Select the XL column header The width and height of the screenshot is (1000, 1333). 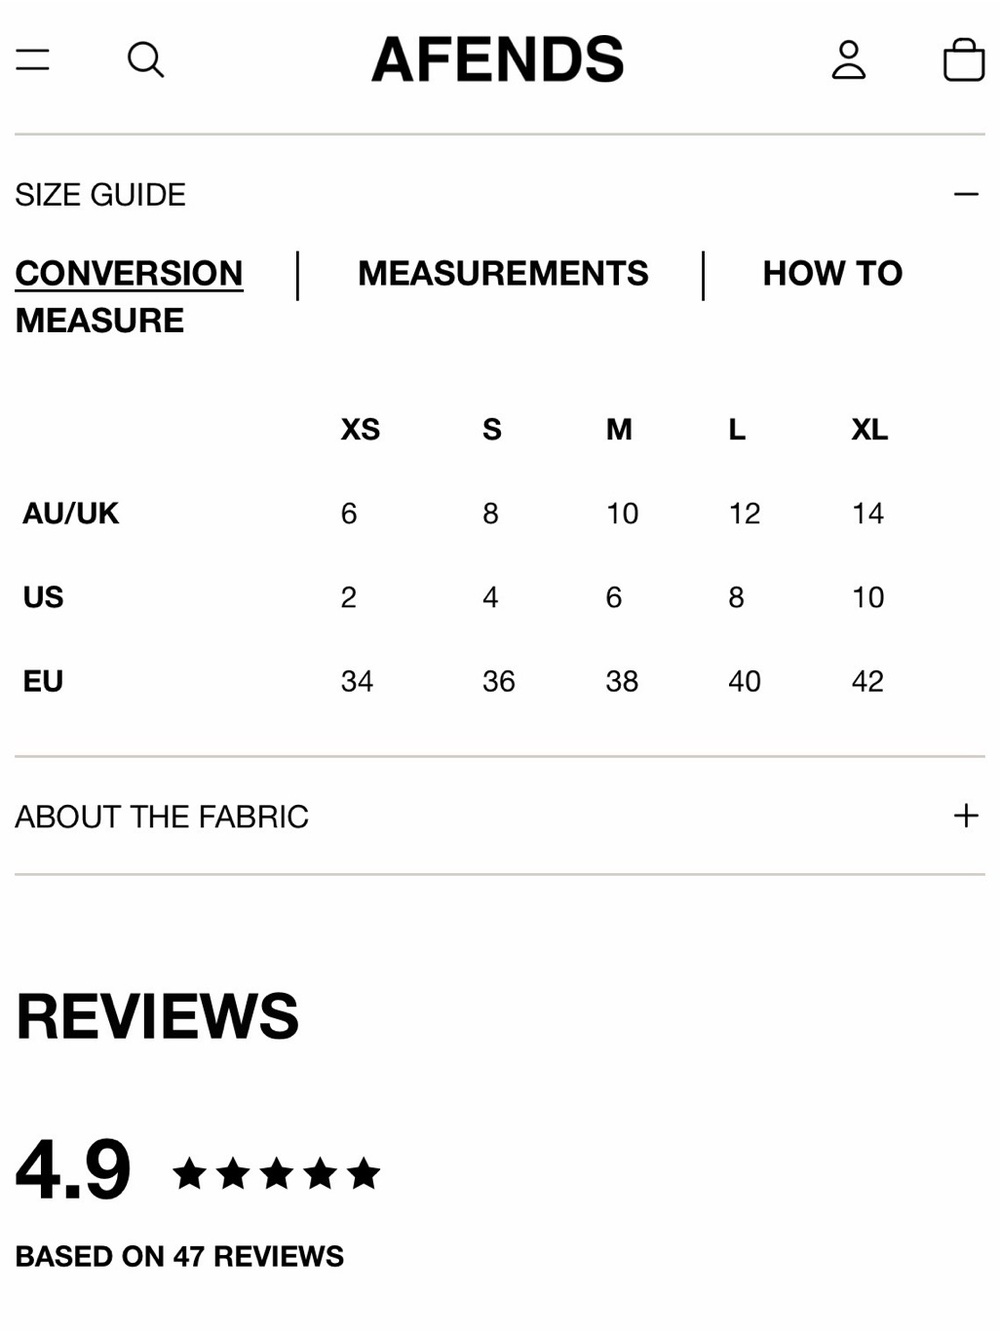(x=869, y=429)
